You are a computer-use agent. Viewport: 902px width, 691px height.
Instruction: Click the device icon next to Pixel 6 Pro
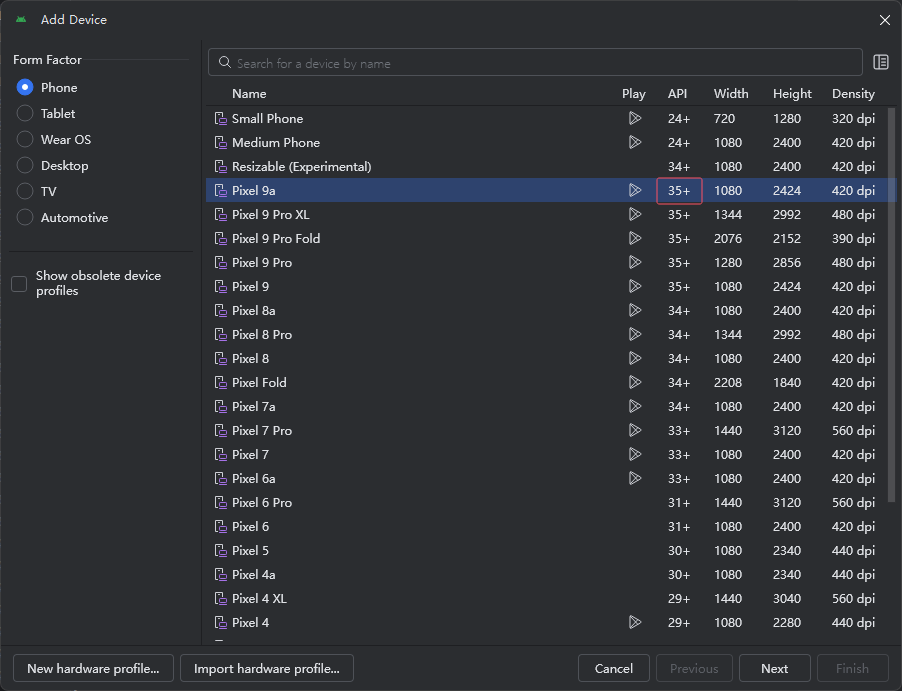pyautogui.click(x=221, y=503)
